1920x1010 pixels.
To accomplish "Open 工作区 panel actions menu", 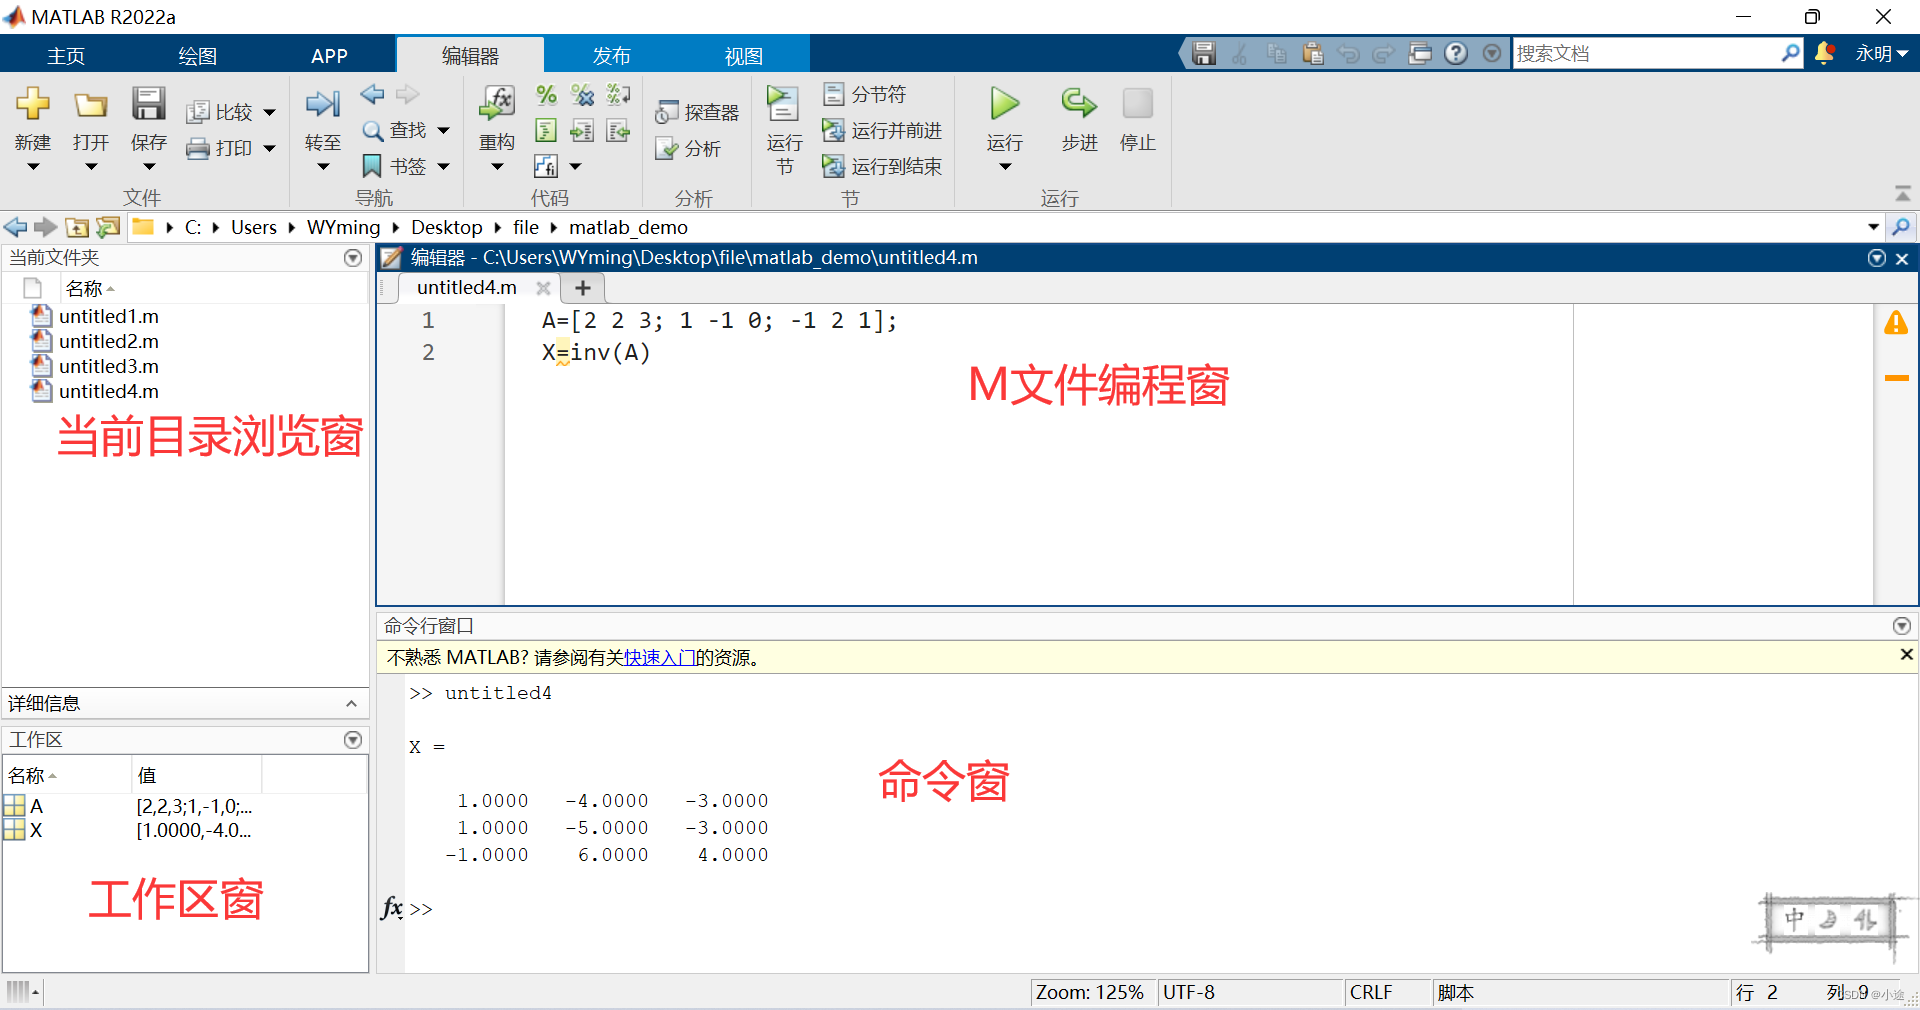I will tap(352, 740).
